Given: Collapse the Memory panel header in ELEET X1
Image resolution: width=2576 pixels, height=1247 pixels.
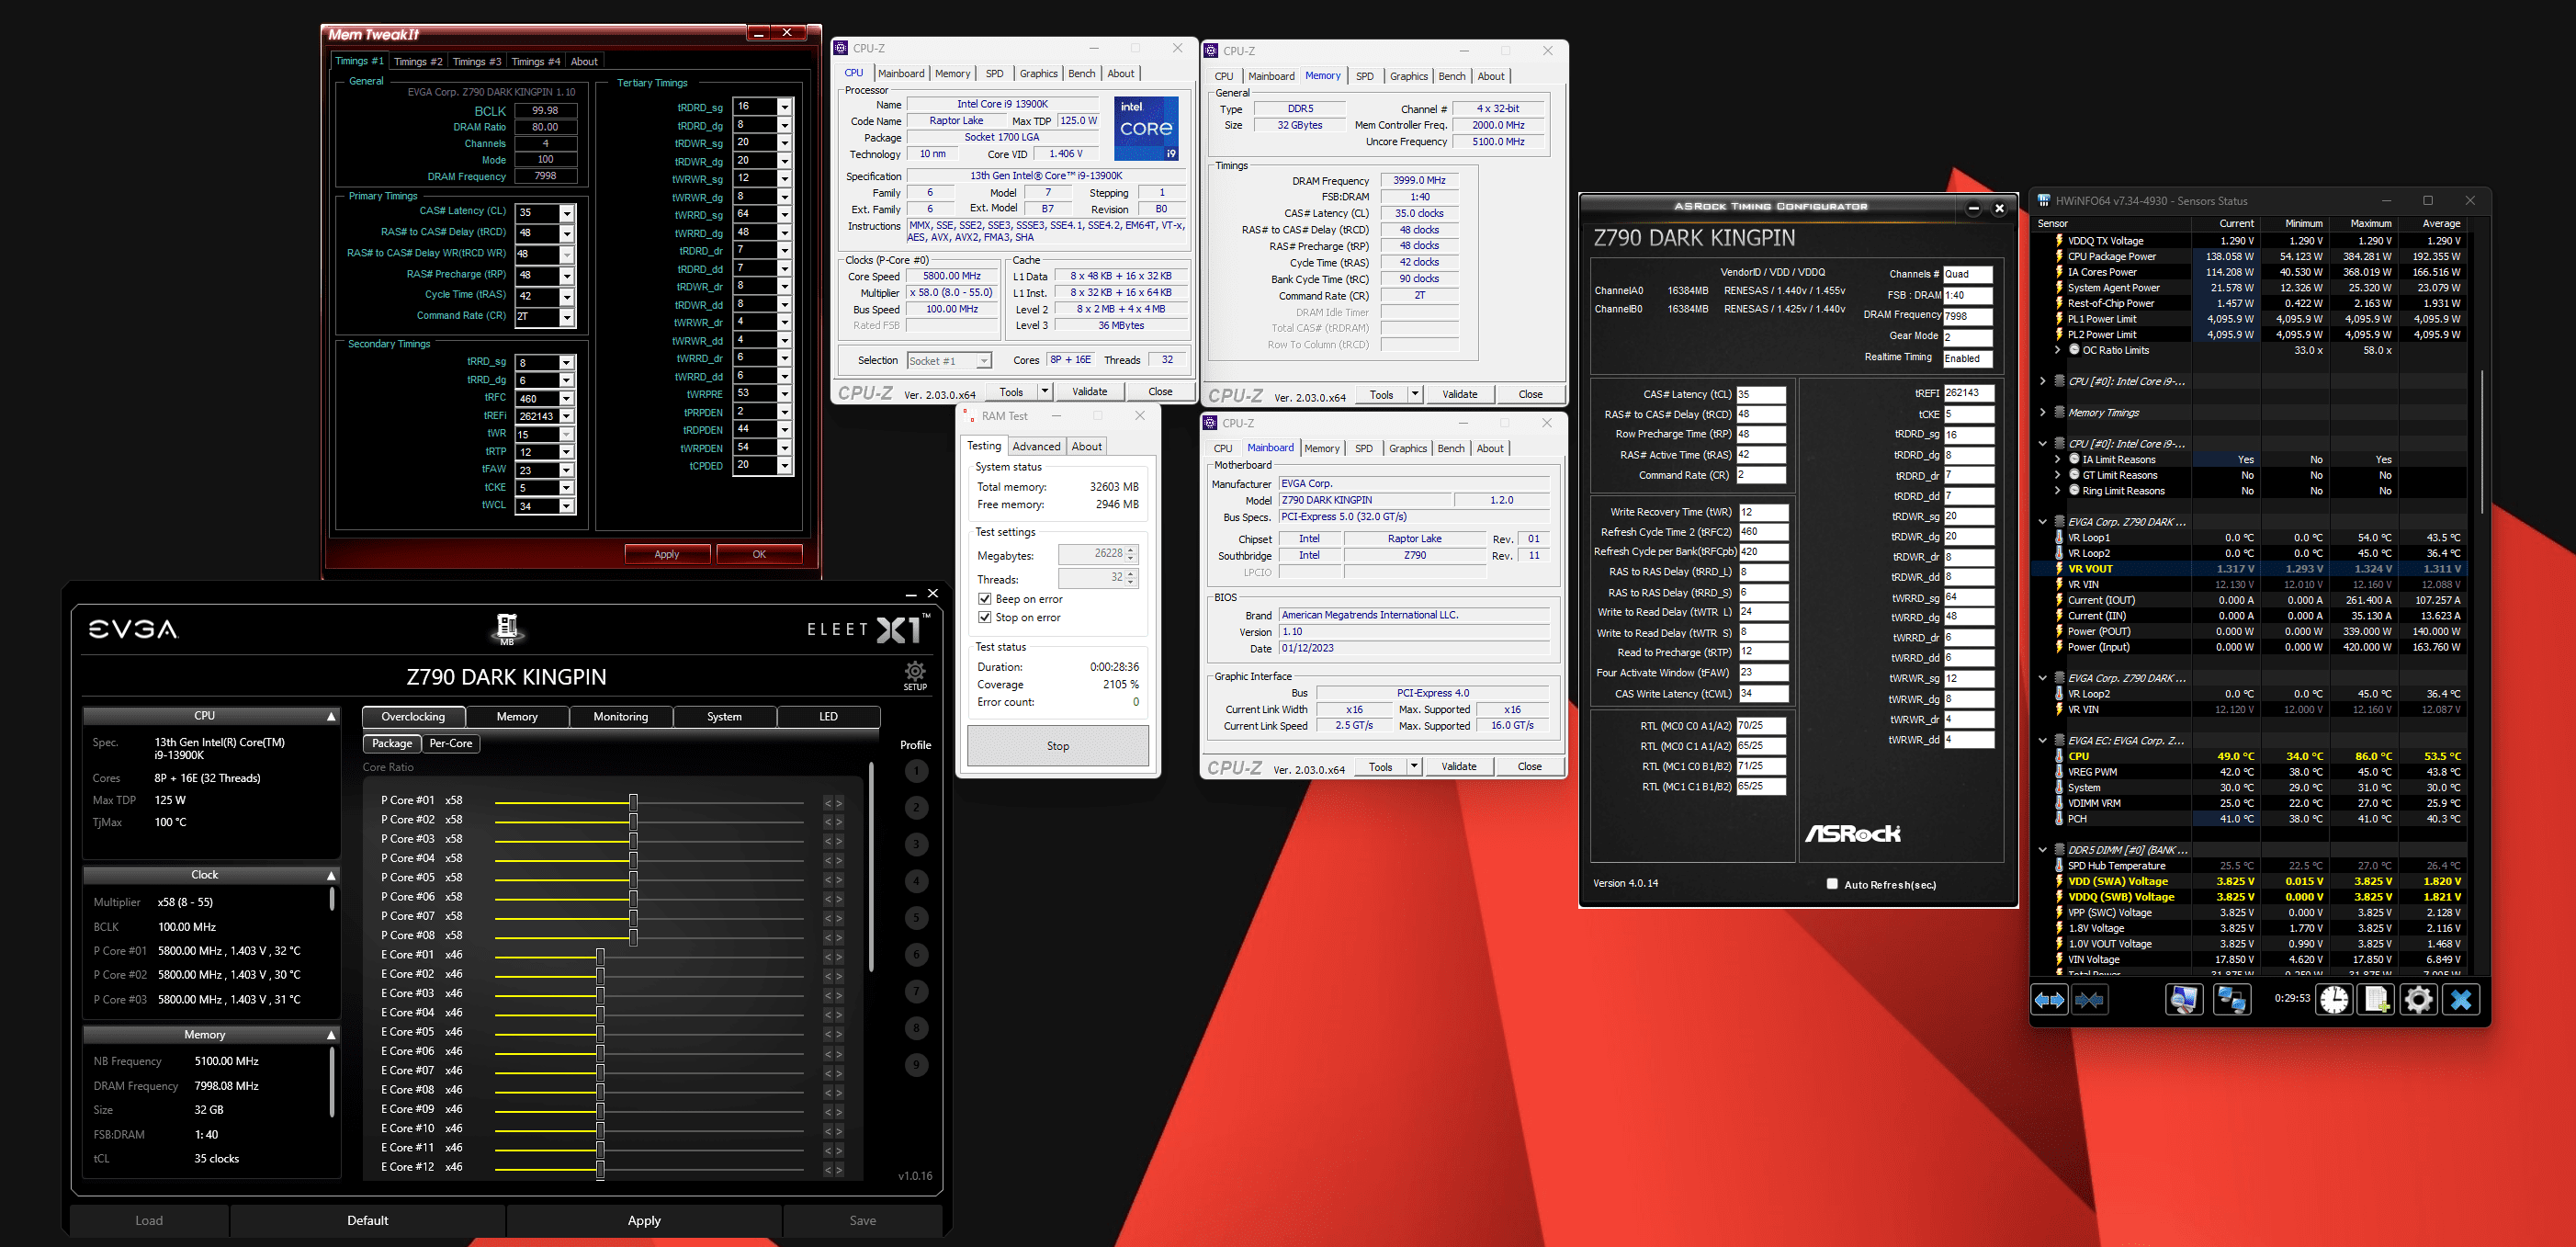Looking at the screenshot, I should 331,1035.
